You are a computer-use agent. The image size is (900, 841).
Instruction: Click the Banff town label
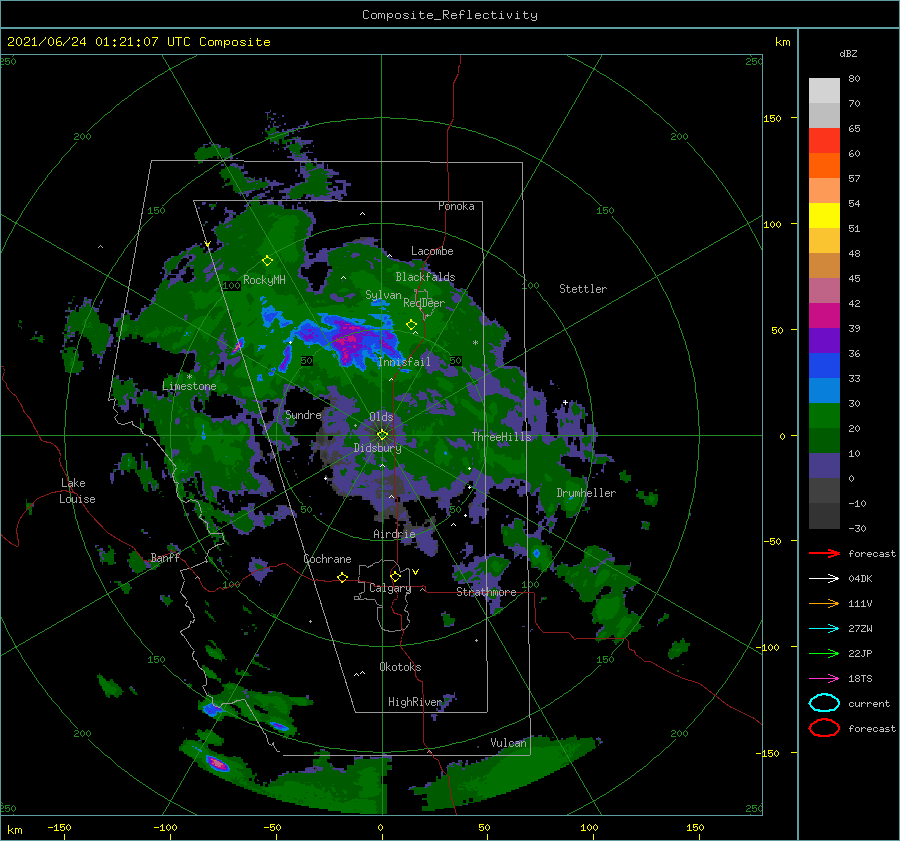[x=165, y=557]
